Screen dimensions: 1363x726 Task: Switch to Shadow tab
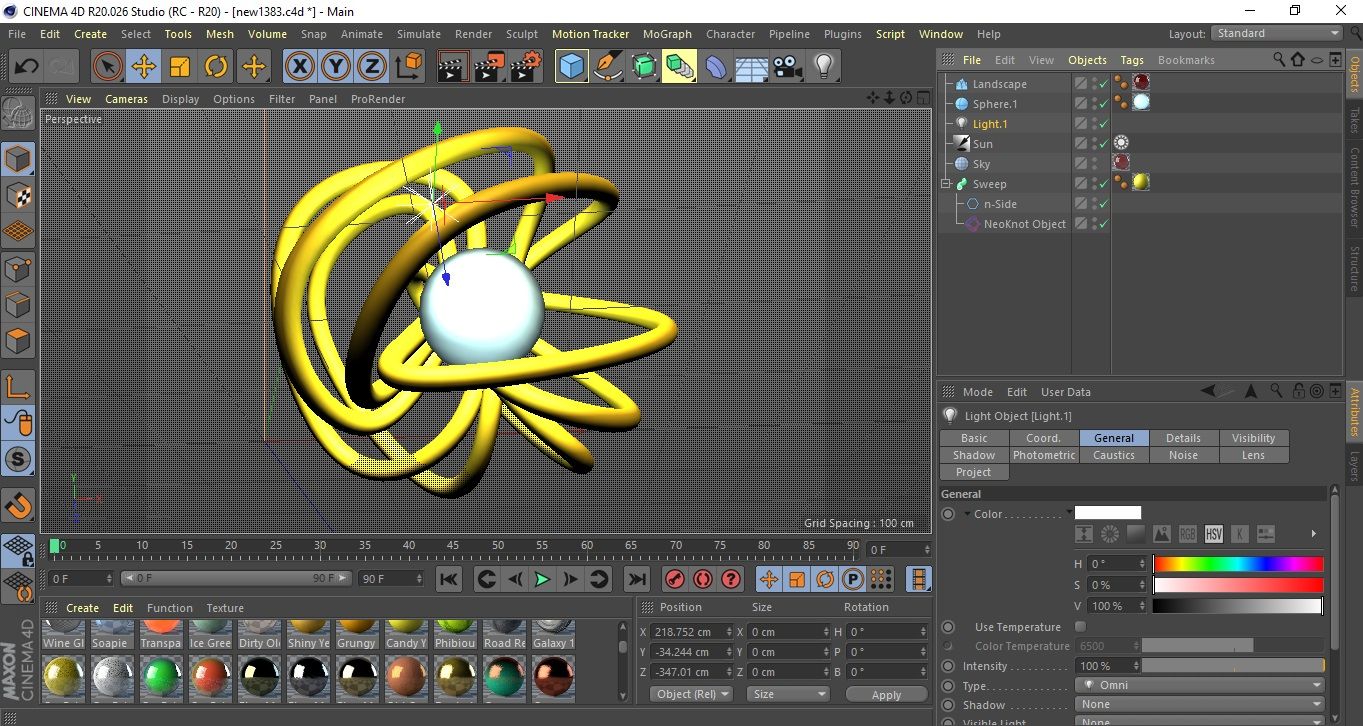pyautogui.click(x=974, y=455)
